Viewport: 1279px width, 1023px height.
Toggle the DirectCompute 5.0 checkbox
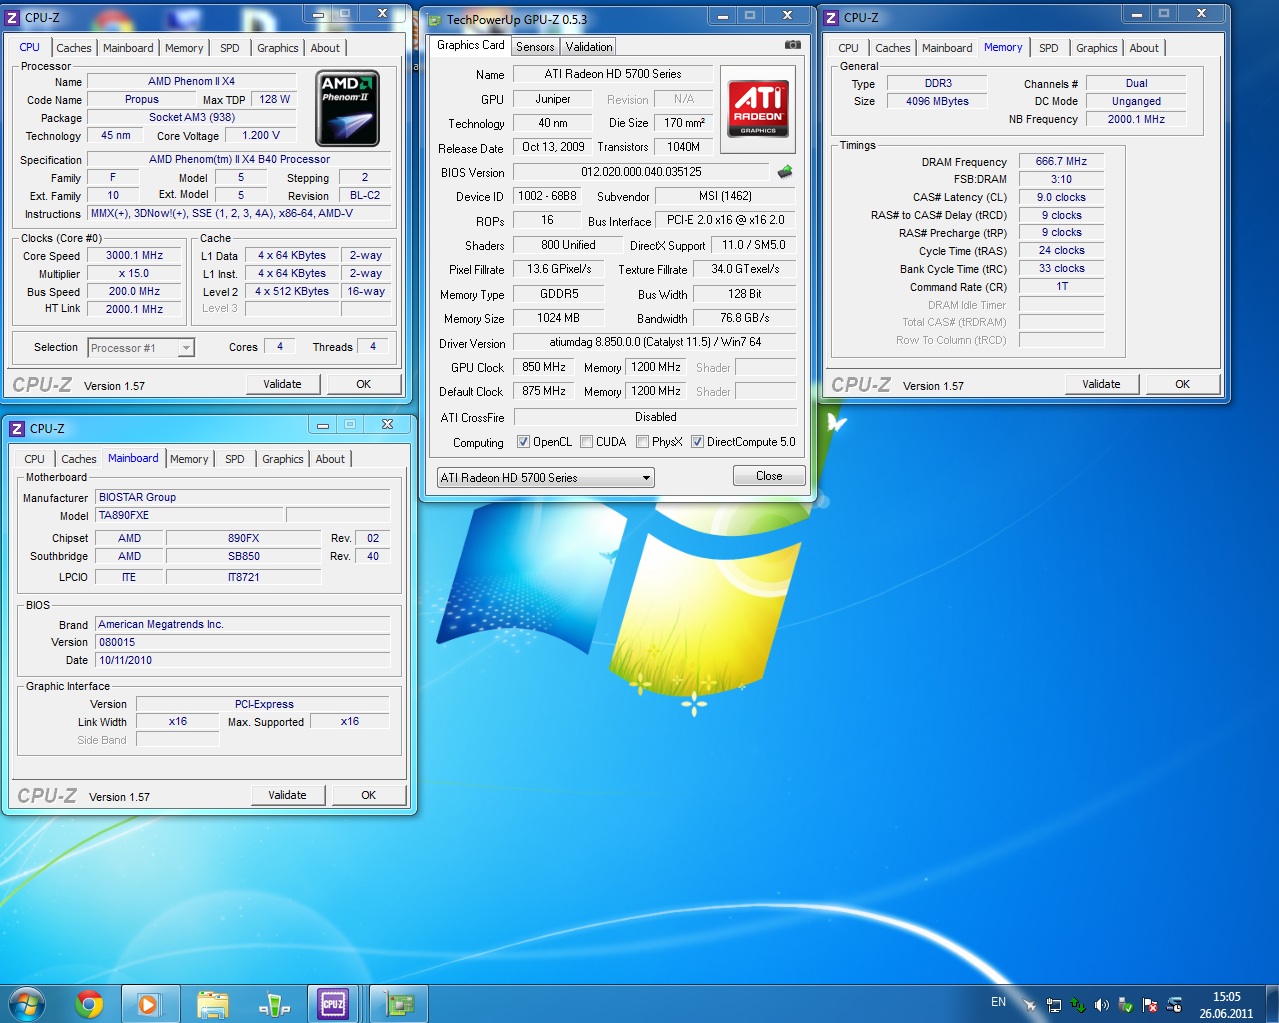(x=697, y=442)
